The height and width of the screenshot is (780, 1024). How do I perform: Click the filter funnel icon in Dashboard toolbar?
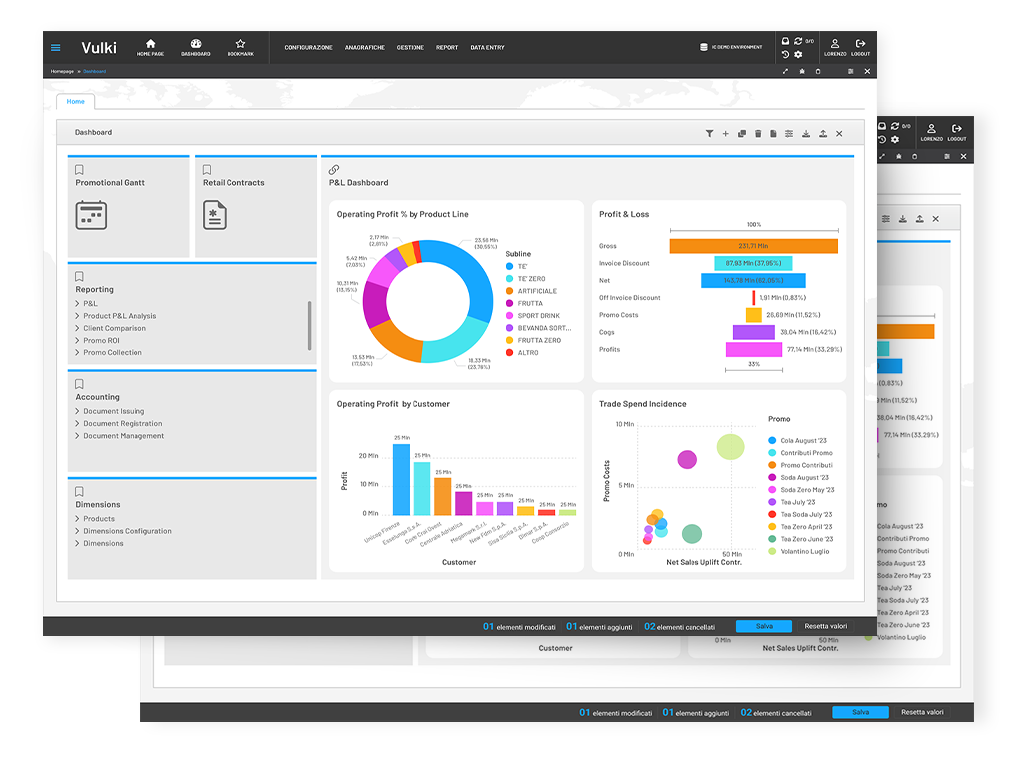coord(709,133)
